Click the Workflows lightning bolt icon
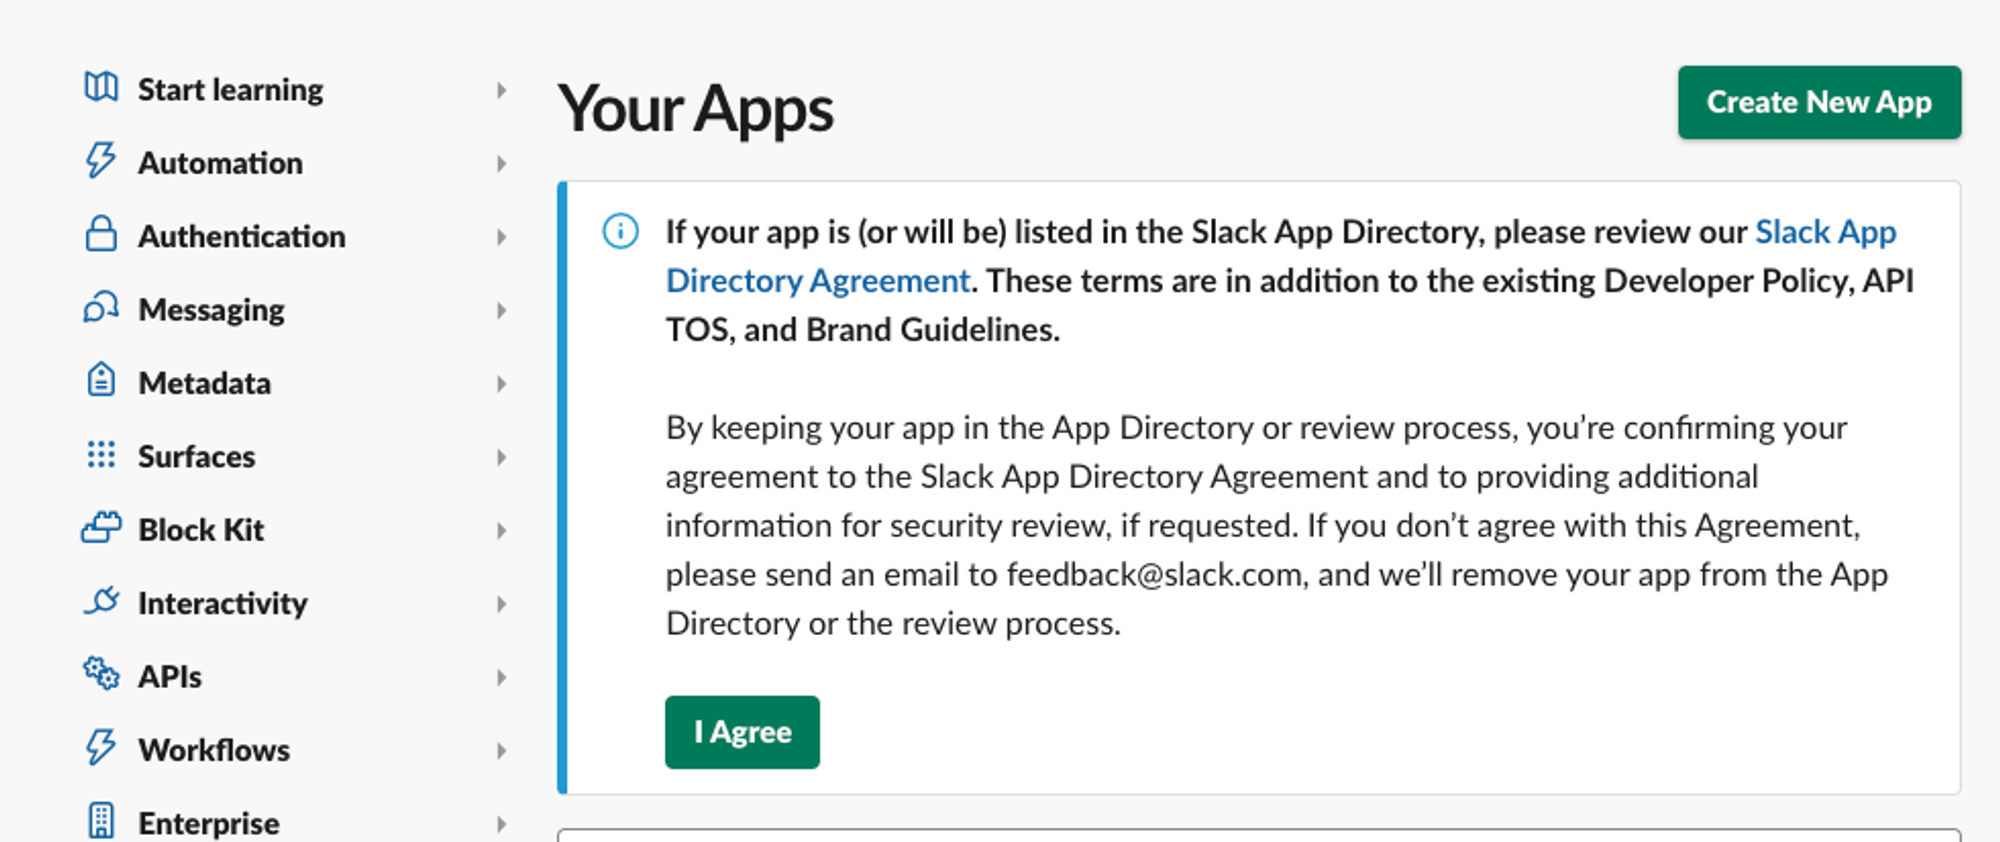 pos(101,748)
